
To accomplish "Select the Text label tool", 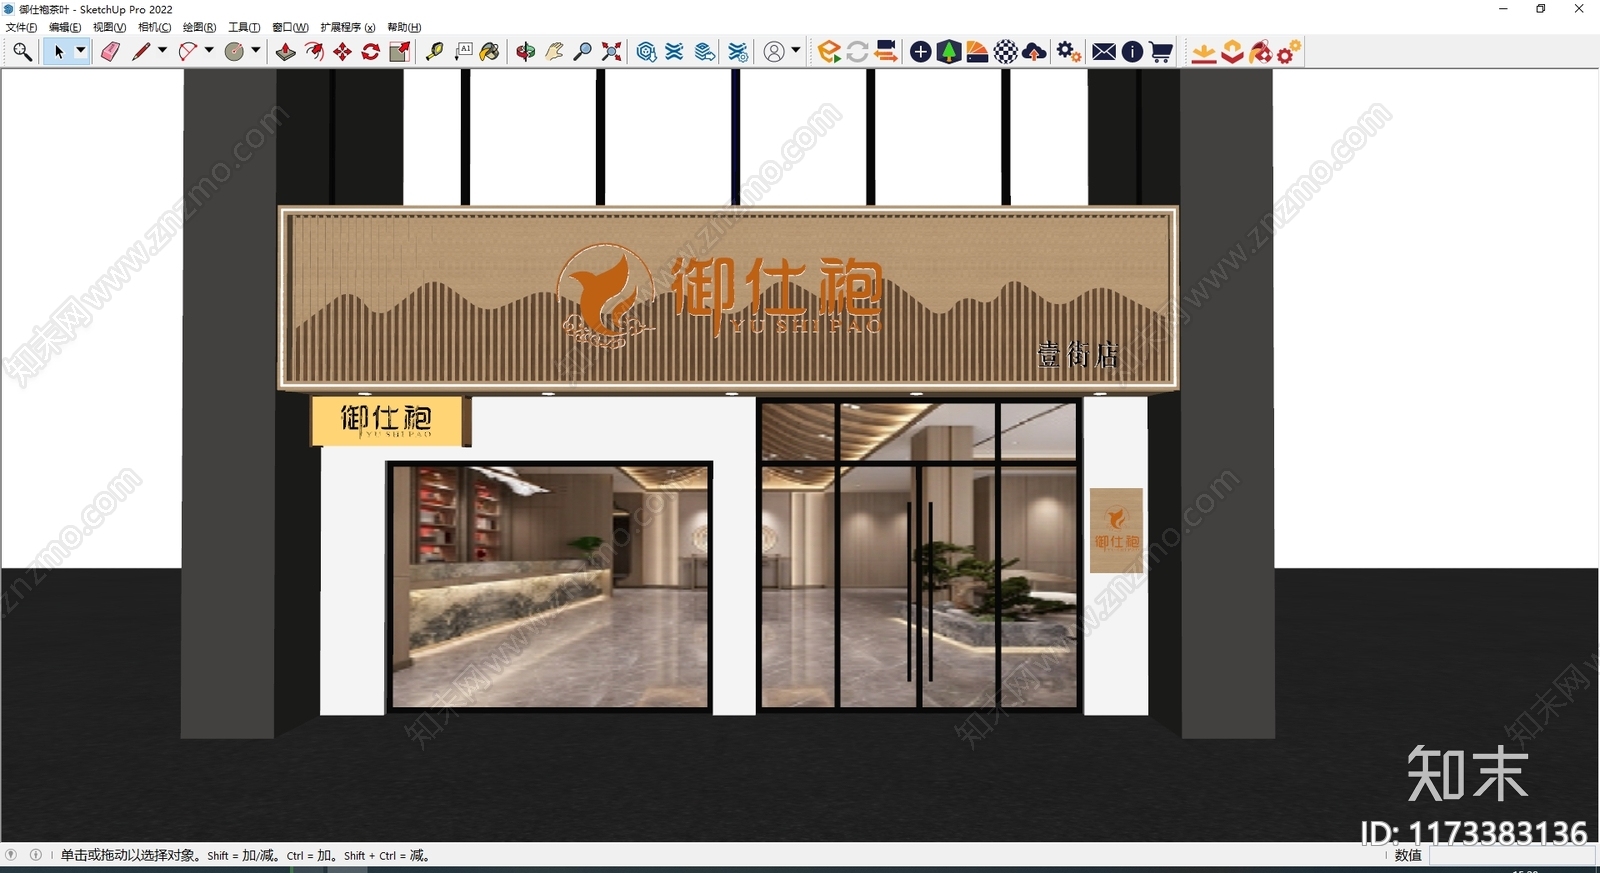I will pyautogui.click(x=463, y=52).
